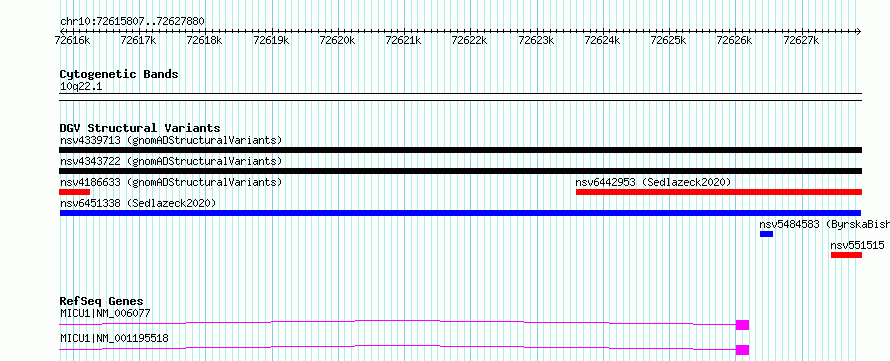890x361 pixels.
Task: Click the 72626k ruler position
Action: pyautogui.click(x=734, y=40)
